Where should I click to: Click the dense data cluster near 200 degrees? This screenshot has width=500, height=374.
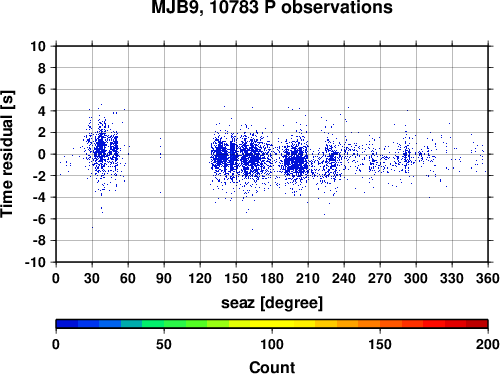click(296, 162)
